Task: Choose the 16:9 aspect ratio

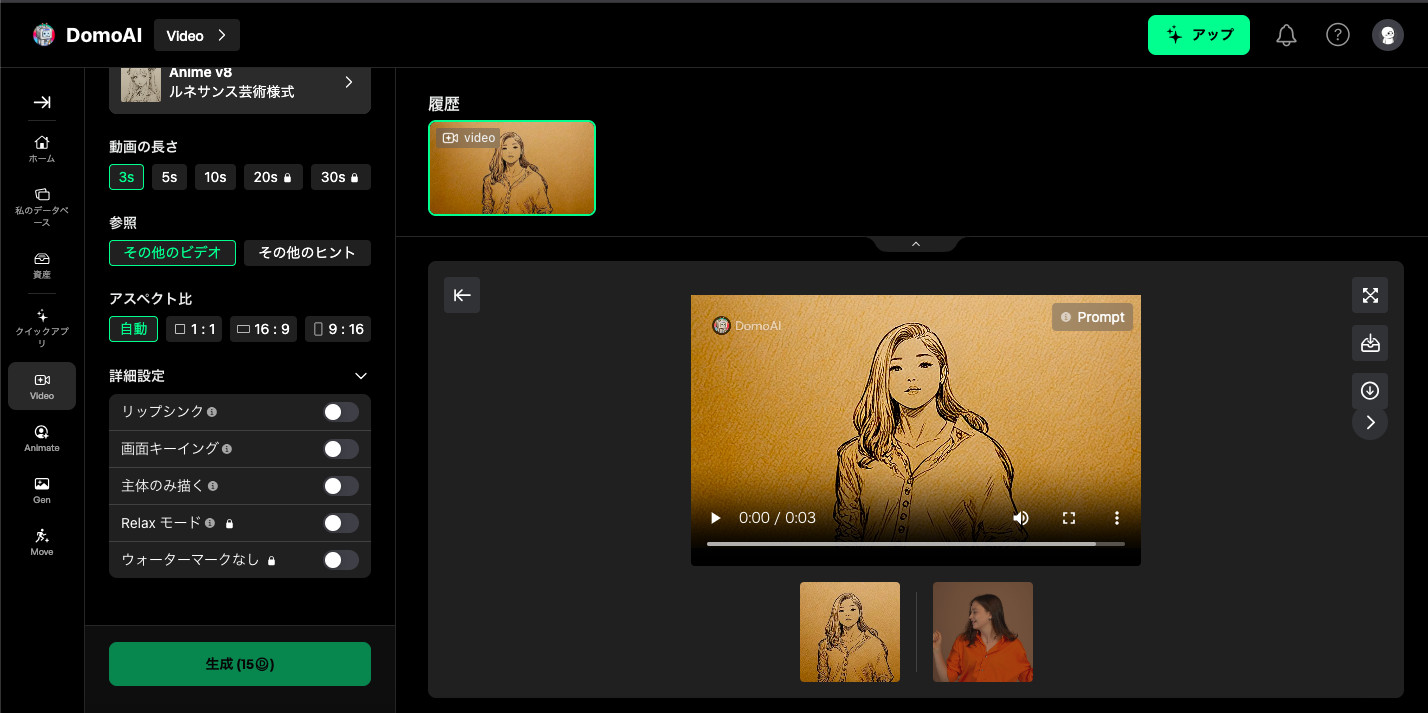Action: tap(263, 329)
